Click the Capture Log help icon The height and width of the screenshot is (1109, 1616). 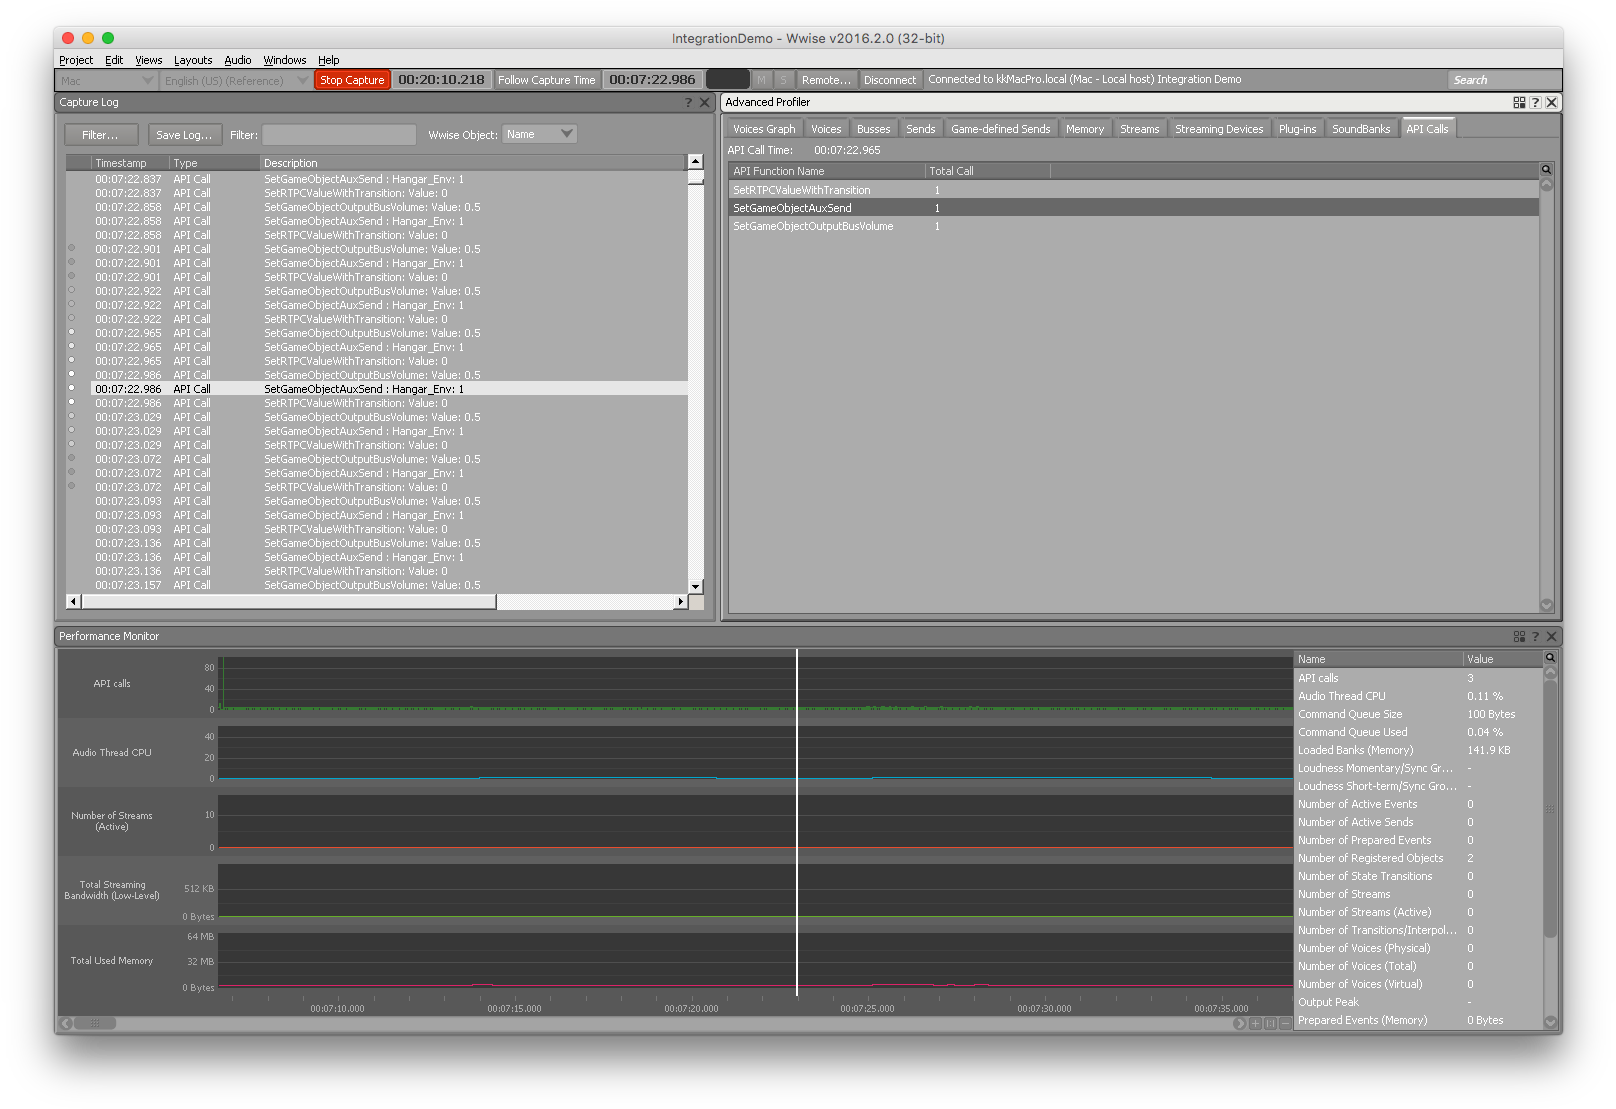pyautogui.click(x=688, y=102)
